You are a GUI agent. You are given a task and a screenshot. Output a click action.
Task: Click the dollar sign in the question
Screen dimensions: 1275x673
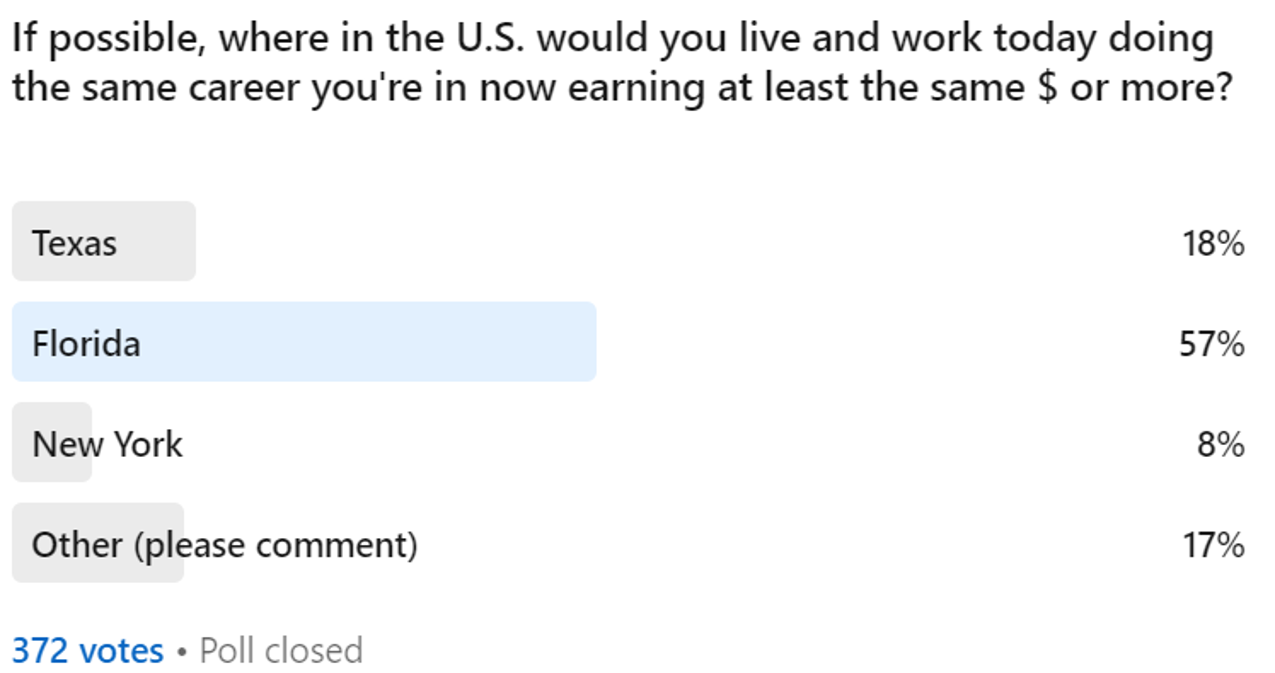[x=1047, y=88]
